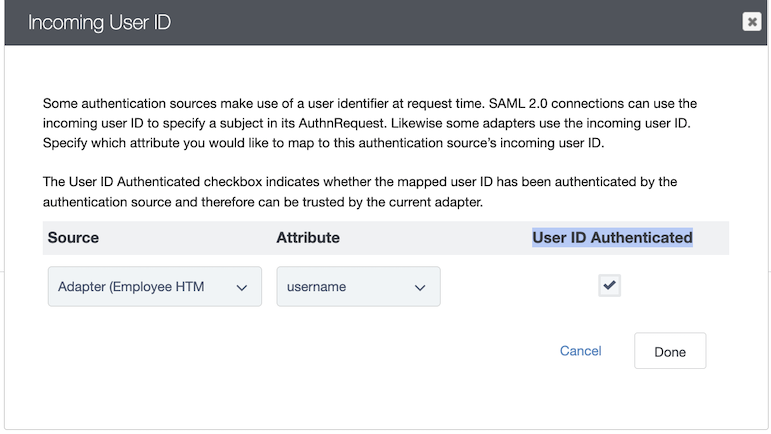This screenshot has height=434, width=771.
Task: Click the Cancel link
Action: tap(580, 351)
